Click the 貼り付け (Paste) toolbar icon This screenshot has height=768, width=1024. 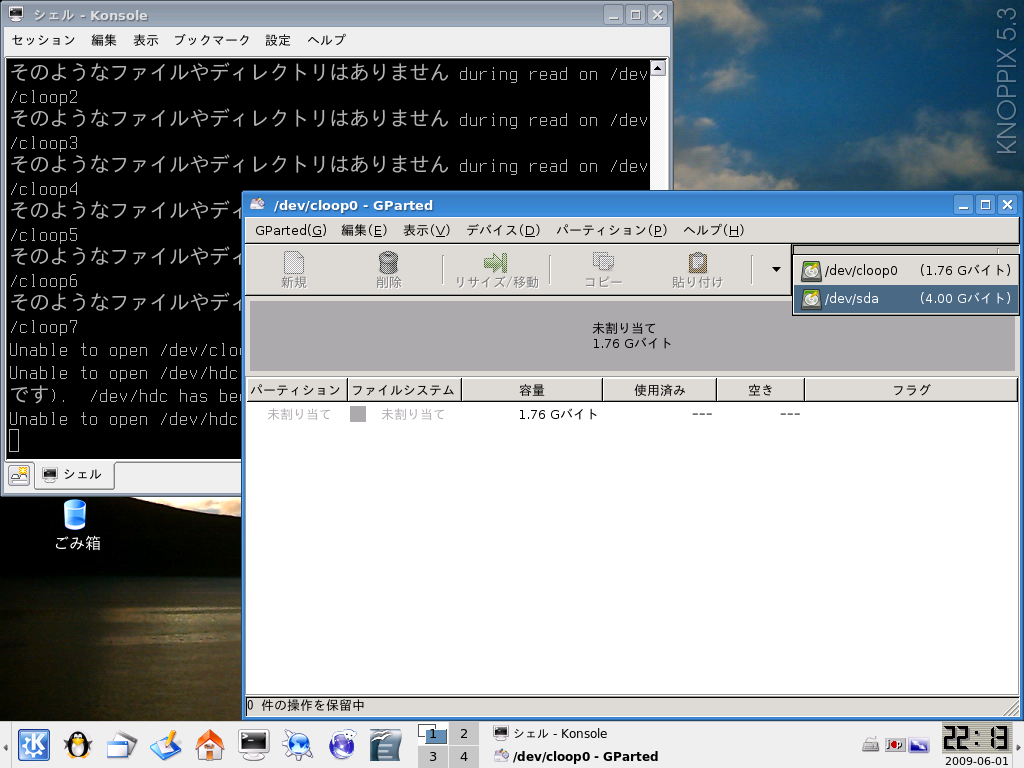[697, 270]
